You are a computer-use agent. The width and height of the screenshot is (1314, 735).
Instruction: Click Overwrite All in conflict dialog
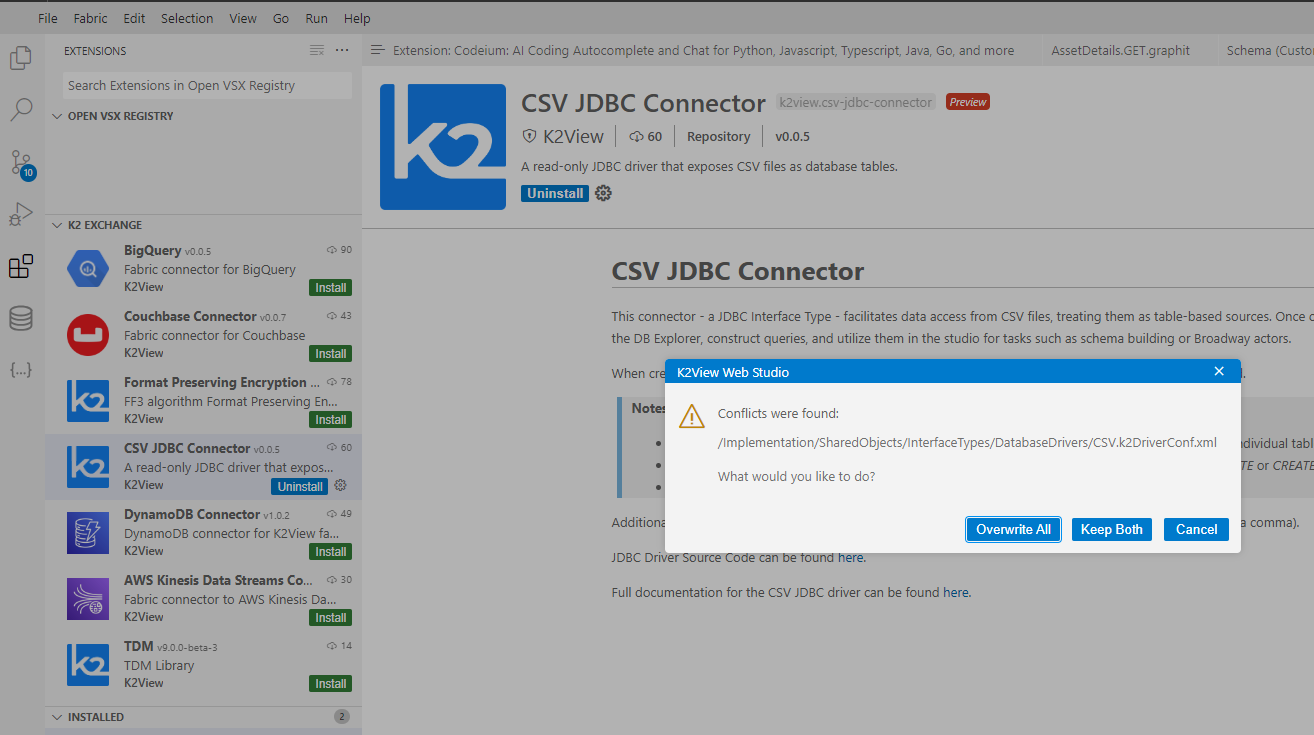tap(1013, 529)
